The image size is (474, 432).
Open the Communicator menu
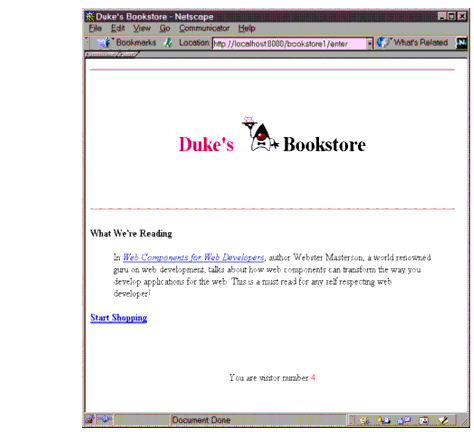tap(204, 28)
